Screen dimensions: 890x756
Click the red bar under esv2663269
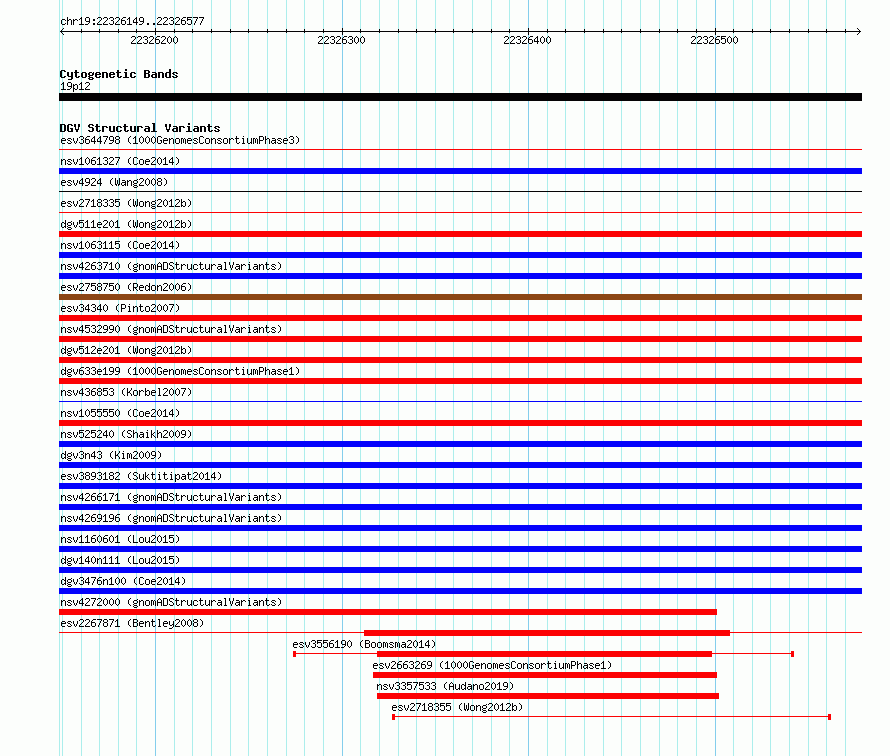click(545, 675)
